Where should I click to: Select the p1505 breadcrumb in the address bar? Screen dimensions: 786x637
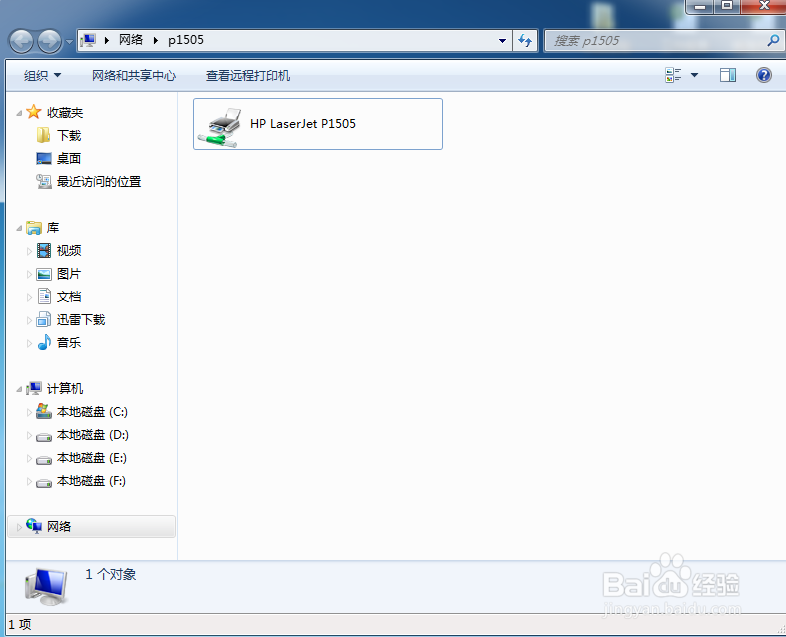click(x=186, y=40)
